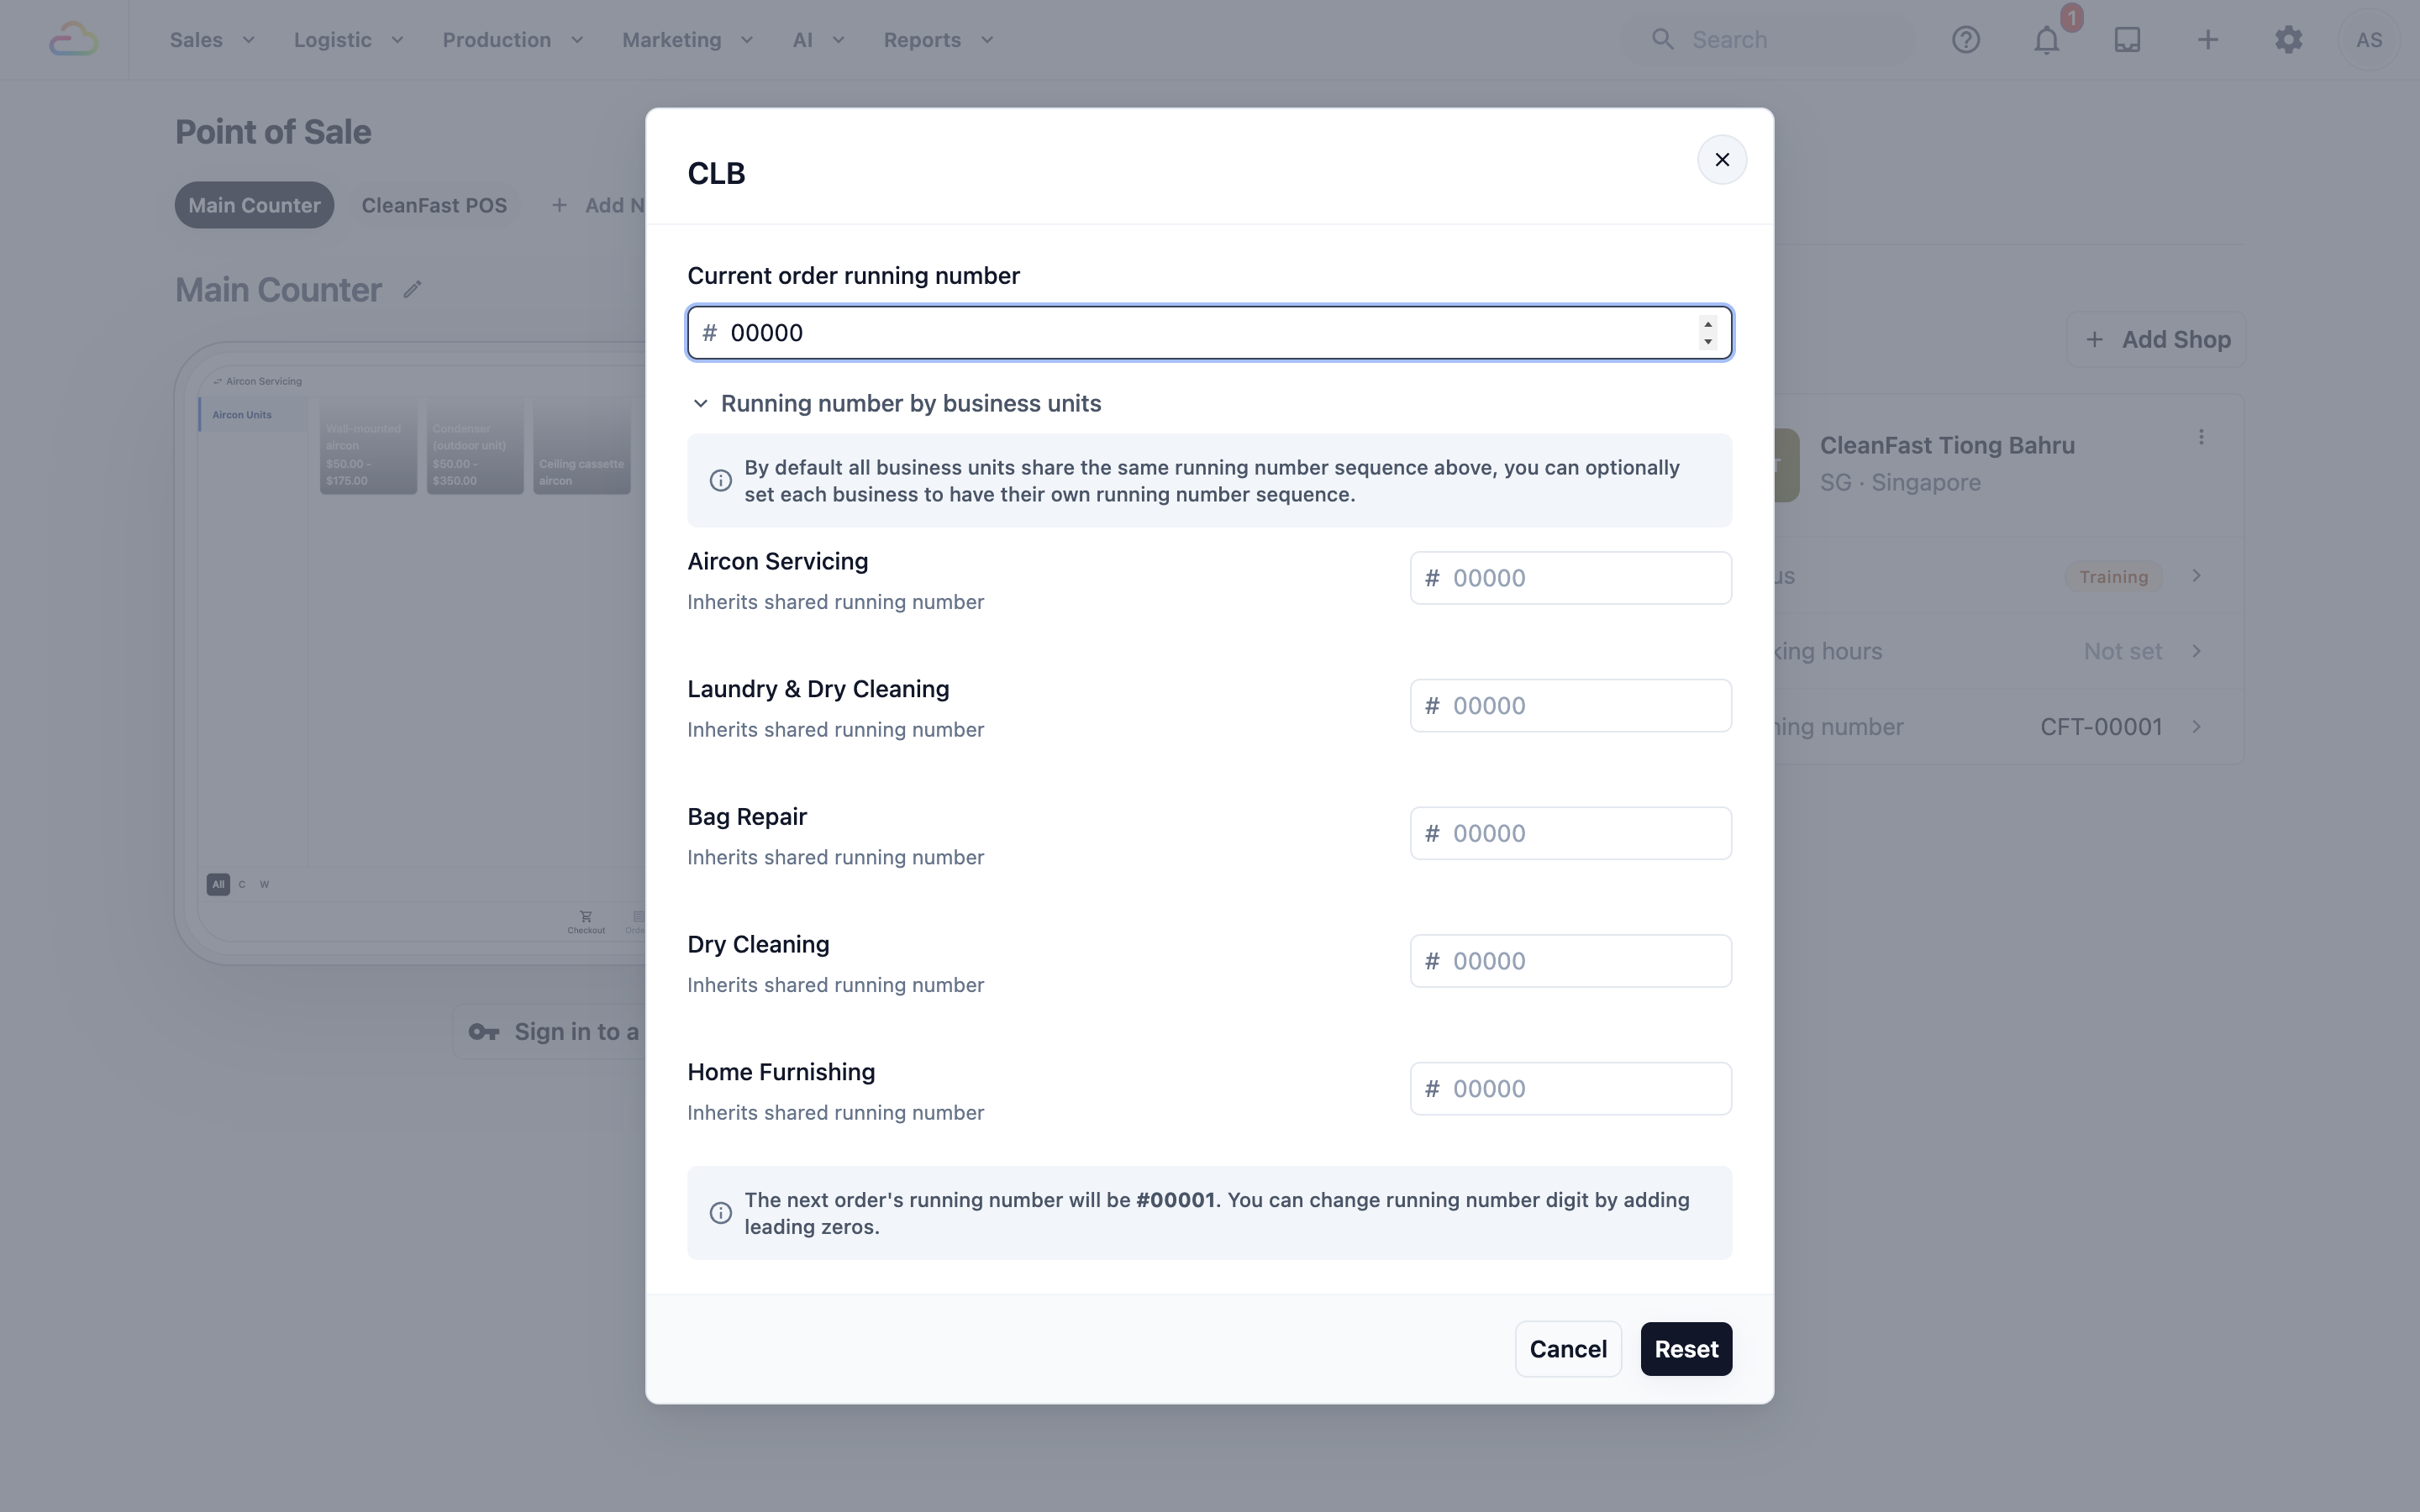Viewport: 2420px width, 1512px height.
Task: Click the Bag Repair running number field
Action: click(x=1570, y=833)
